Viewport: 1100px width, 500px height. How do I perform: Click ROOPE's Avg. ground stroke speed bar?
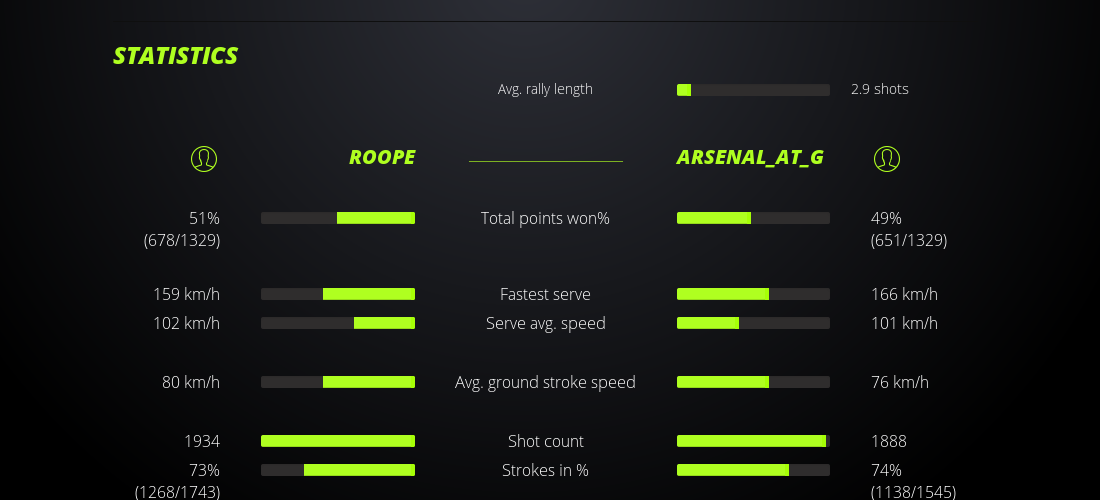338,382
